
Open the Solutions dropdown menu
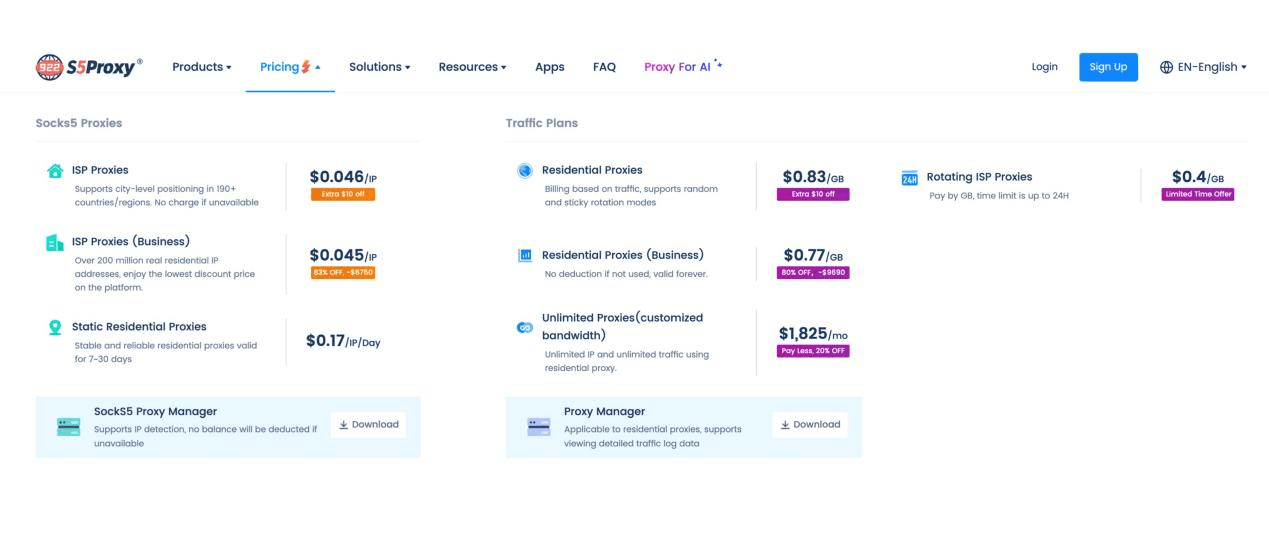click(379, 67)
